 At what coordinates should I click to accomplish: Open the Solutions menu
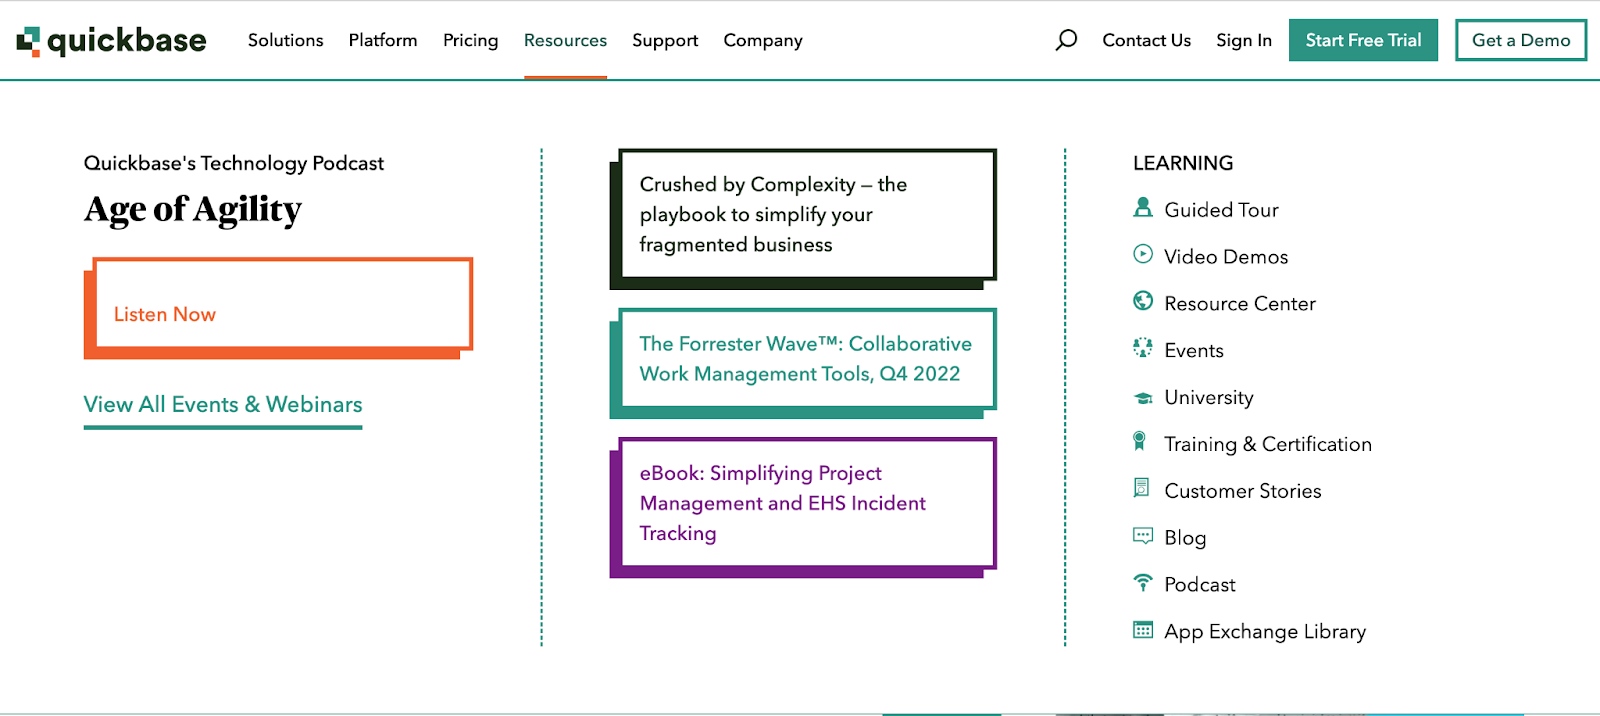coord(285,40)
